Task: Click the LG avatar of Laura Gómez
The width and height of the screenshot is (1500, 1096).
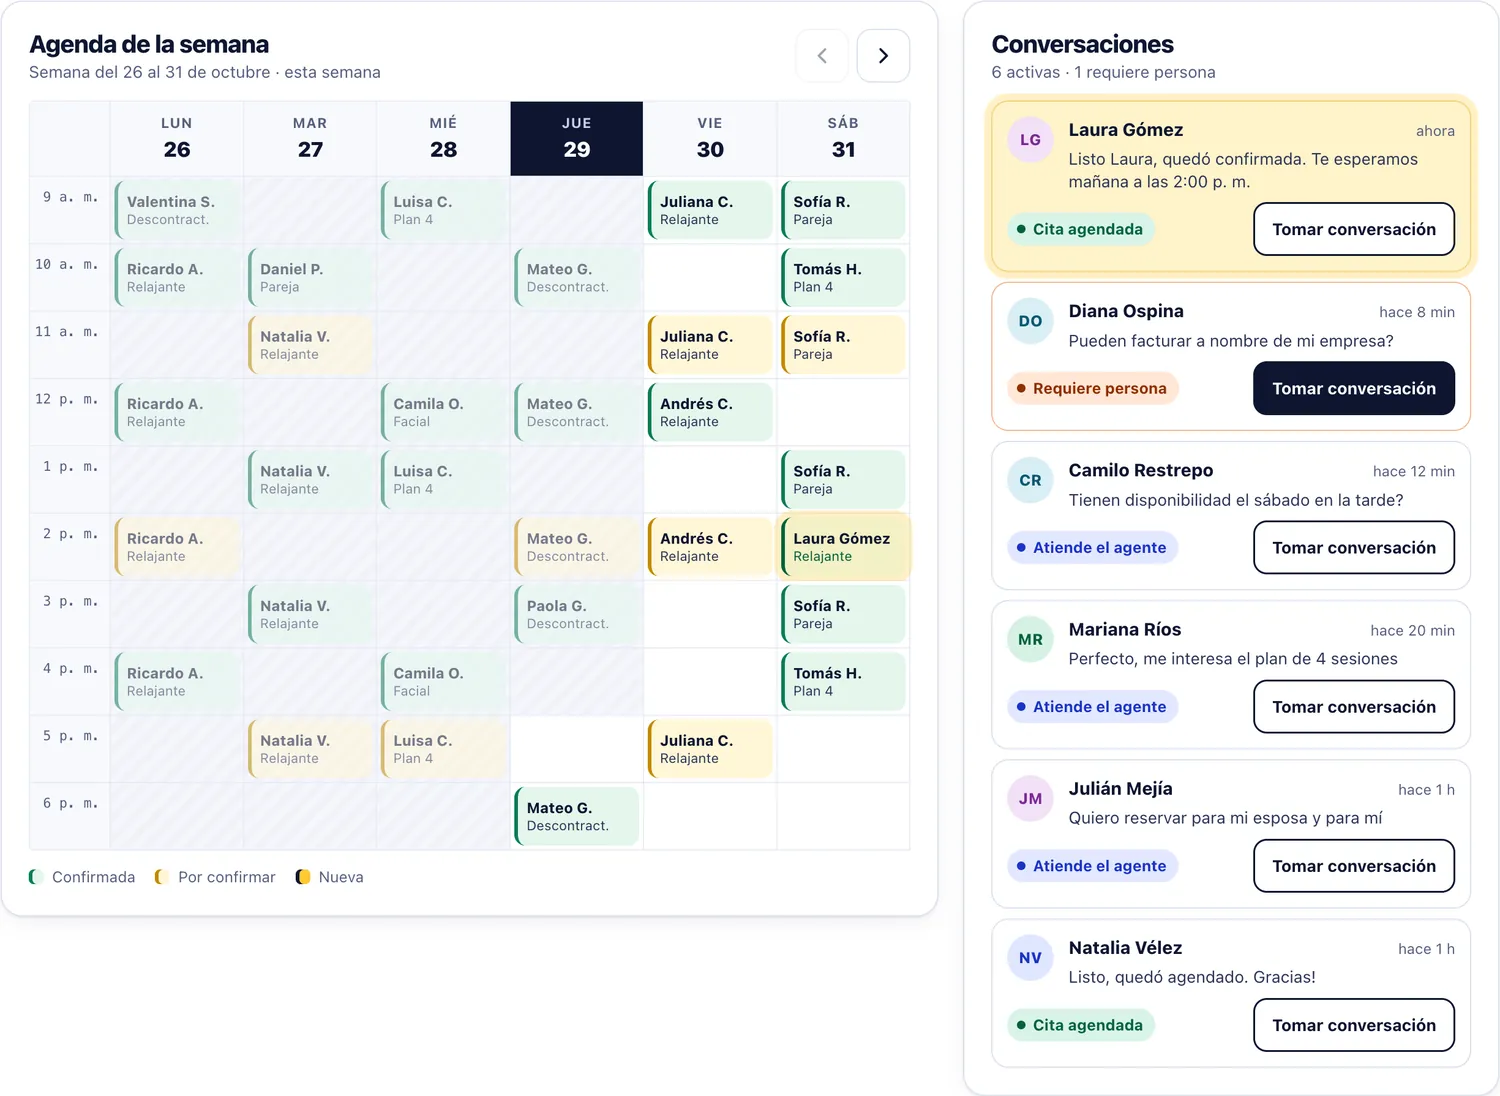Action: (1030, 140)
